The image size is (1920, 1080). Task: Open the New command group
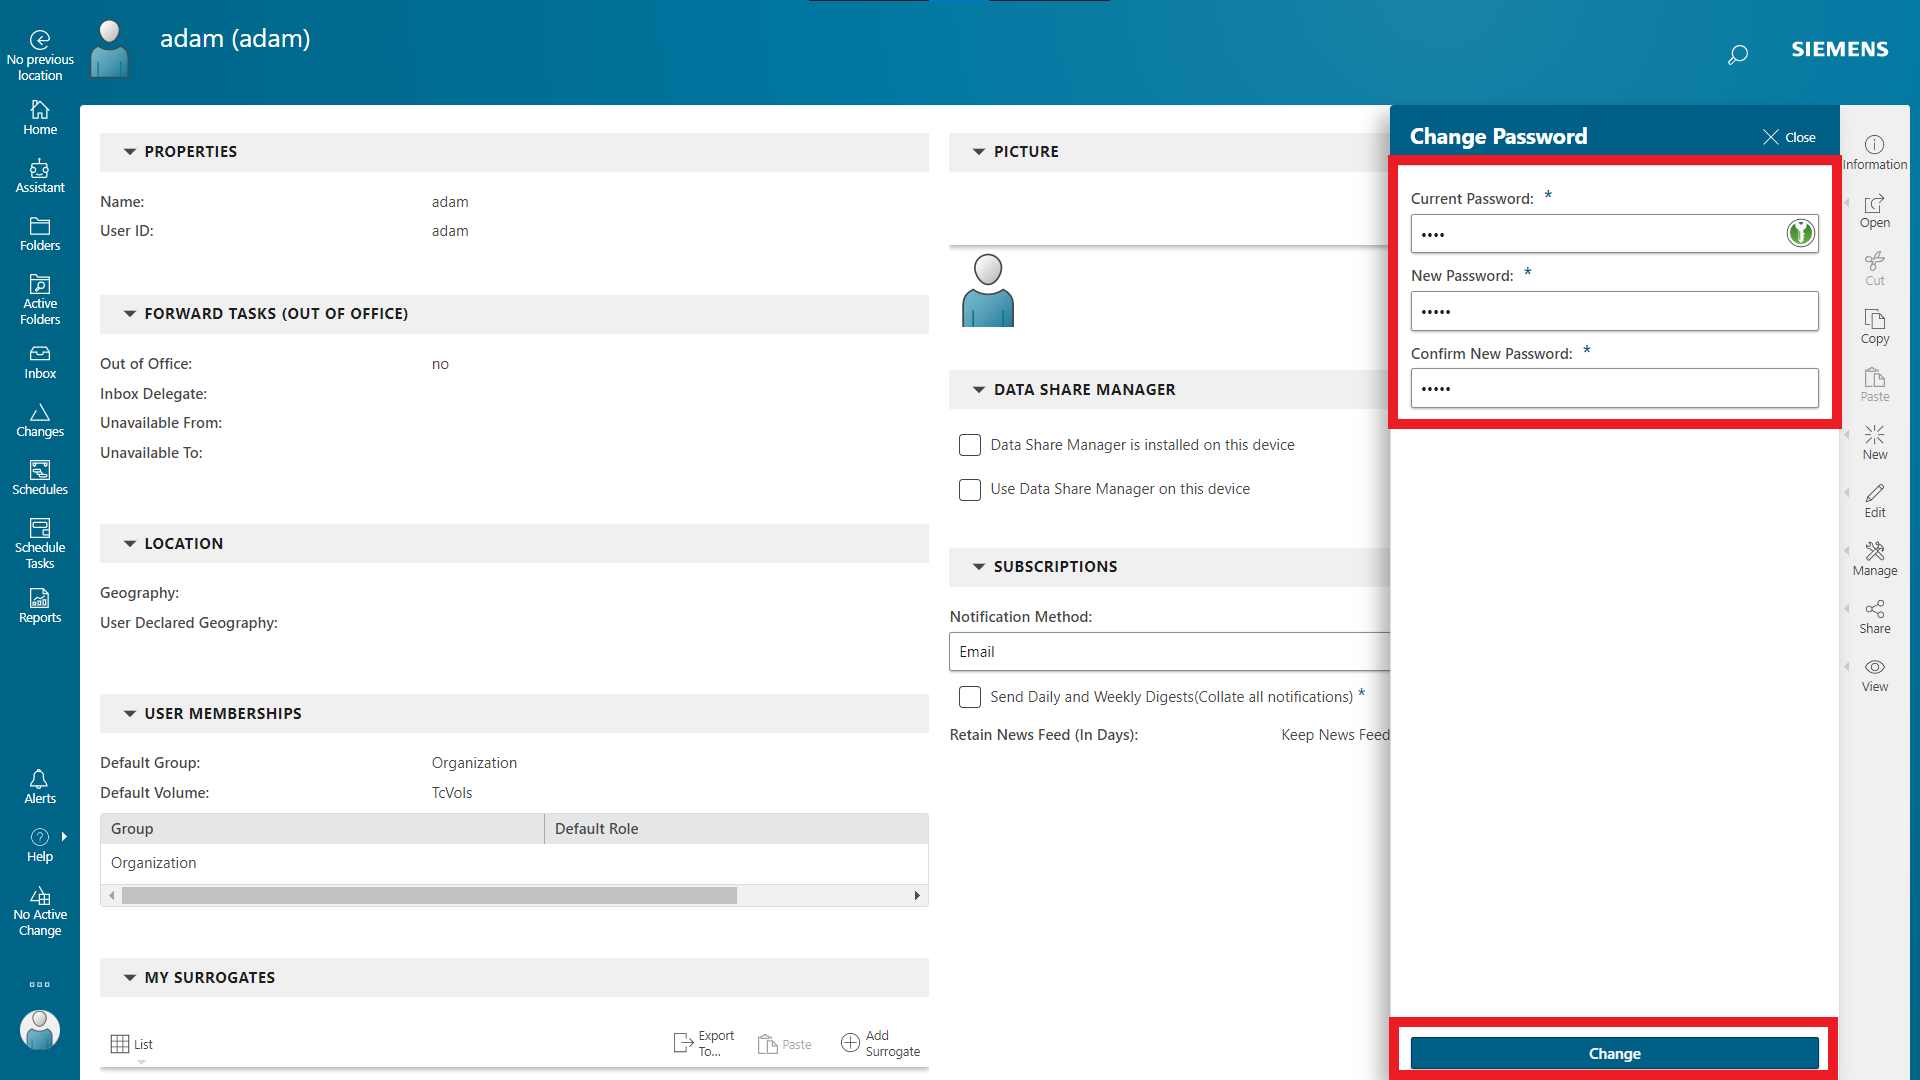tap(1875, 443)
